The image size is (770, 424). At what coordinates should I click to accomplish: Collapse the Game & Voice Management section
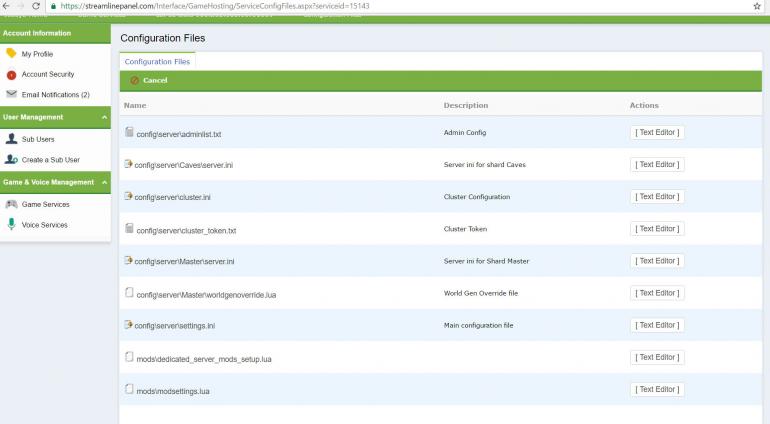coord(105,182)
